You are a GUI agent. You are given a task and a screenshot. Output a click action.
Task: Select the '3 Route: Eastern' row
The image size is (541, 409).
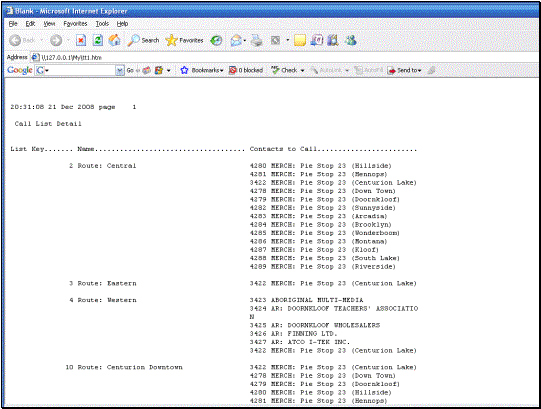tap(102, 283)
